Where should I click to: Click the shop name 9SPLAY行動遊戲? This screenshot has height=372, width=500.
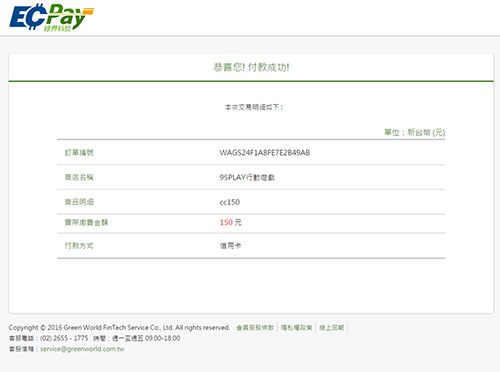coord(247,177)
